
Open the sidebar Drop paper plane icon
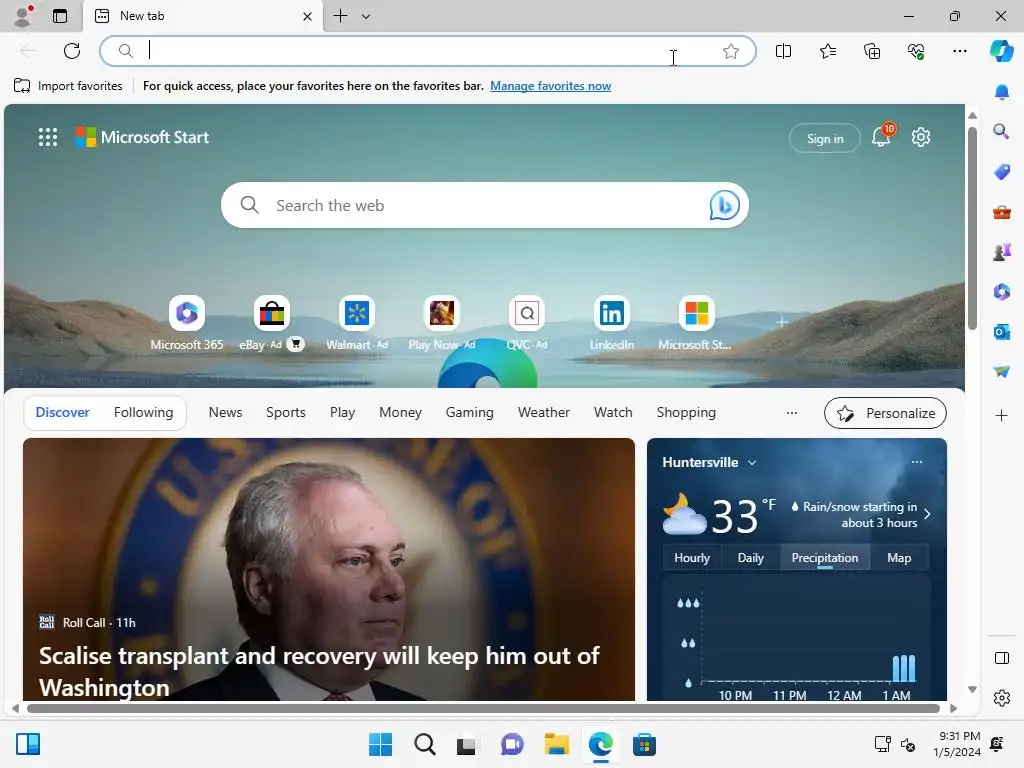tap(1001, 372)
